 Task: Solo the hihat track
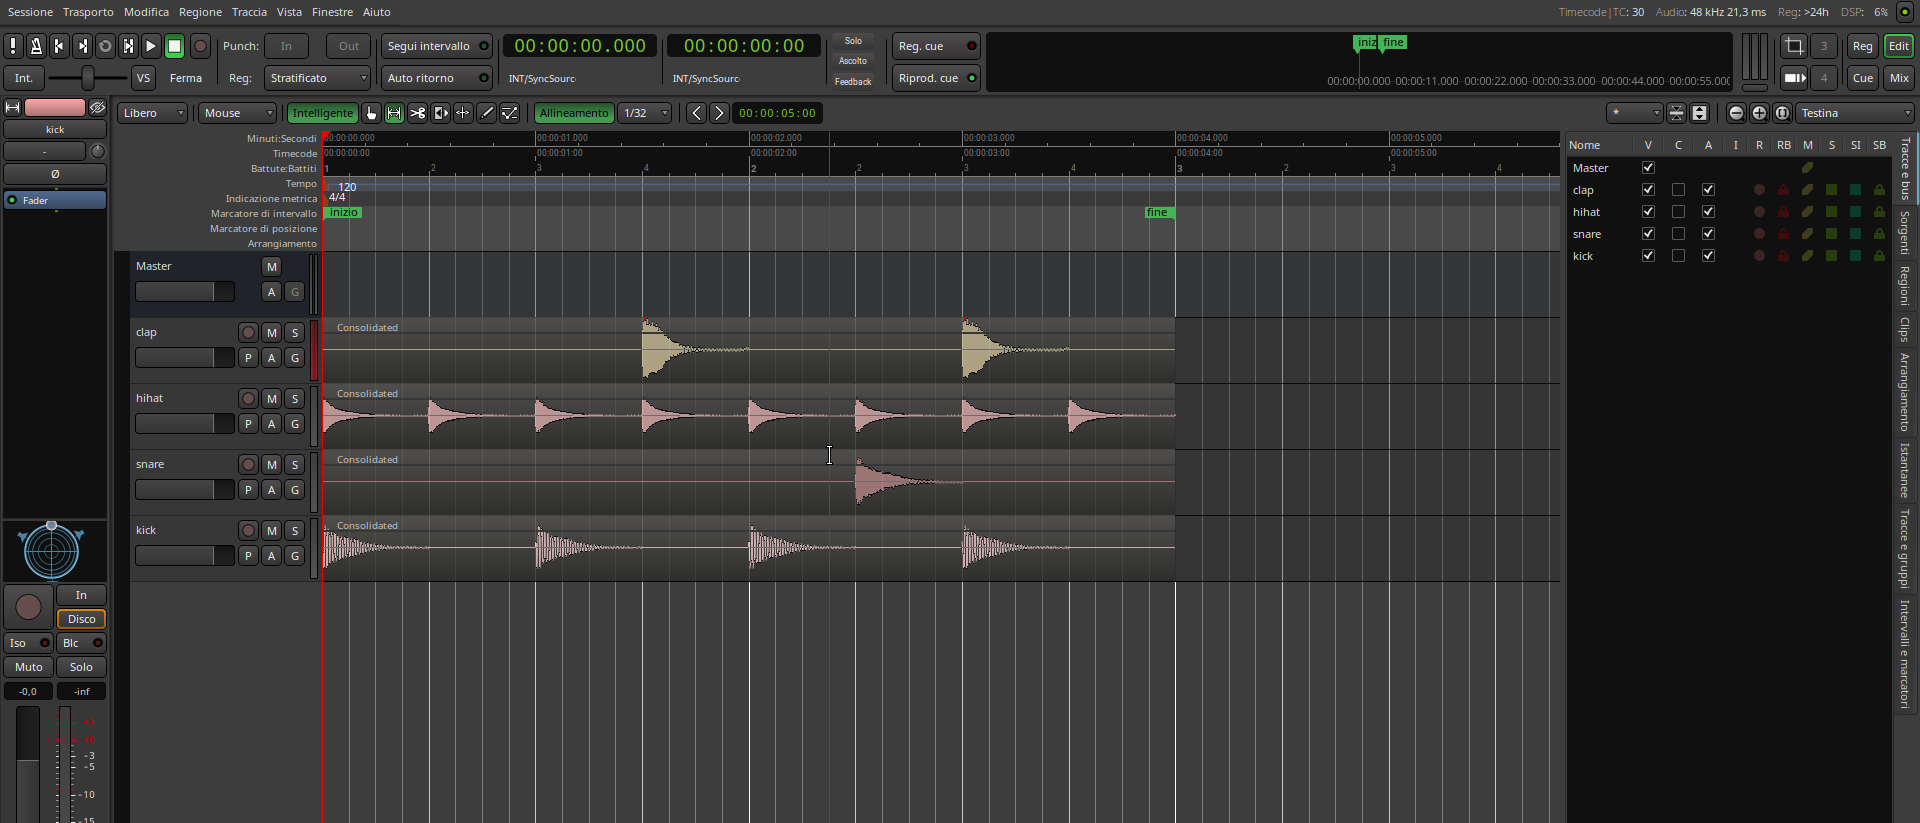point(295,399)
